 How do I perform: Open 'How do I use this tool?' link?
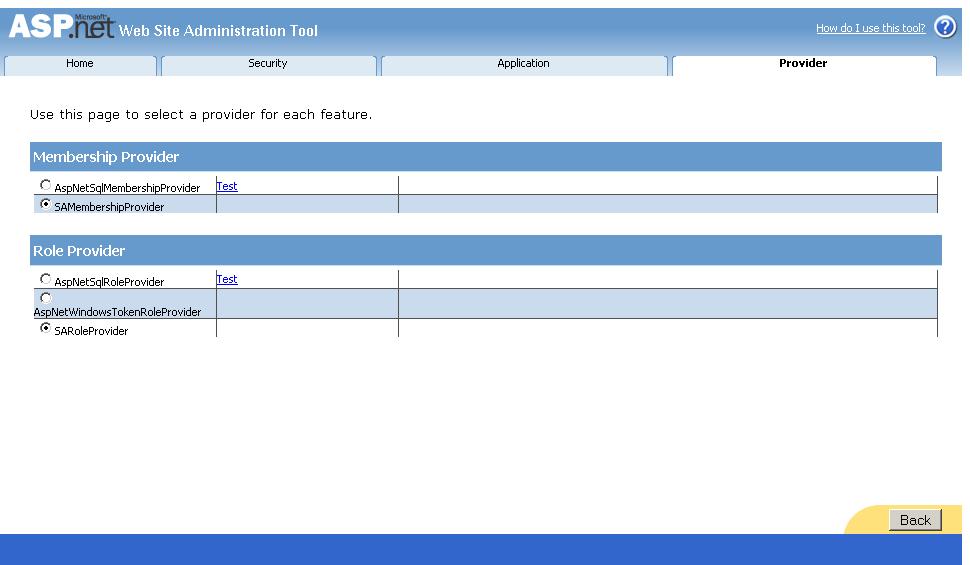tap(870, 28)
